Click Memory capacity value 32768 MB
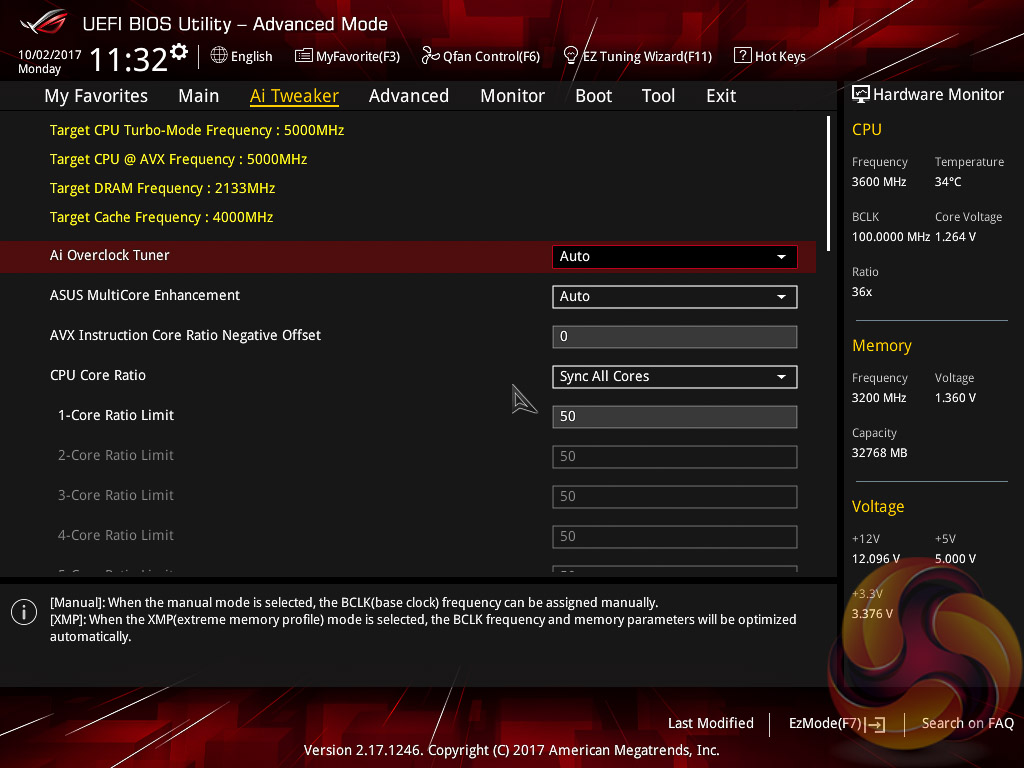 click(879, 453)
